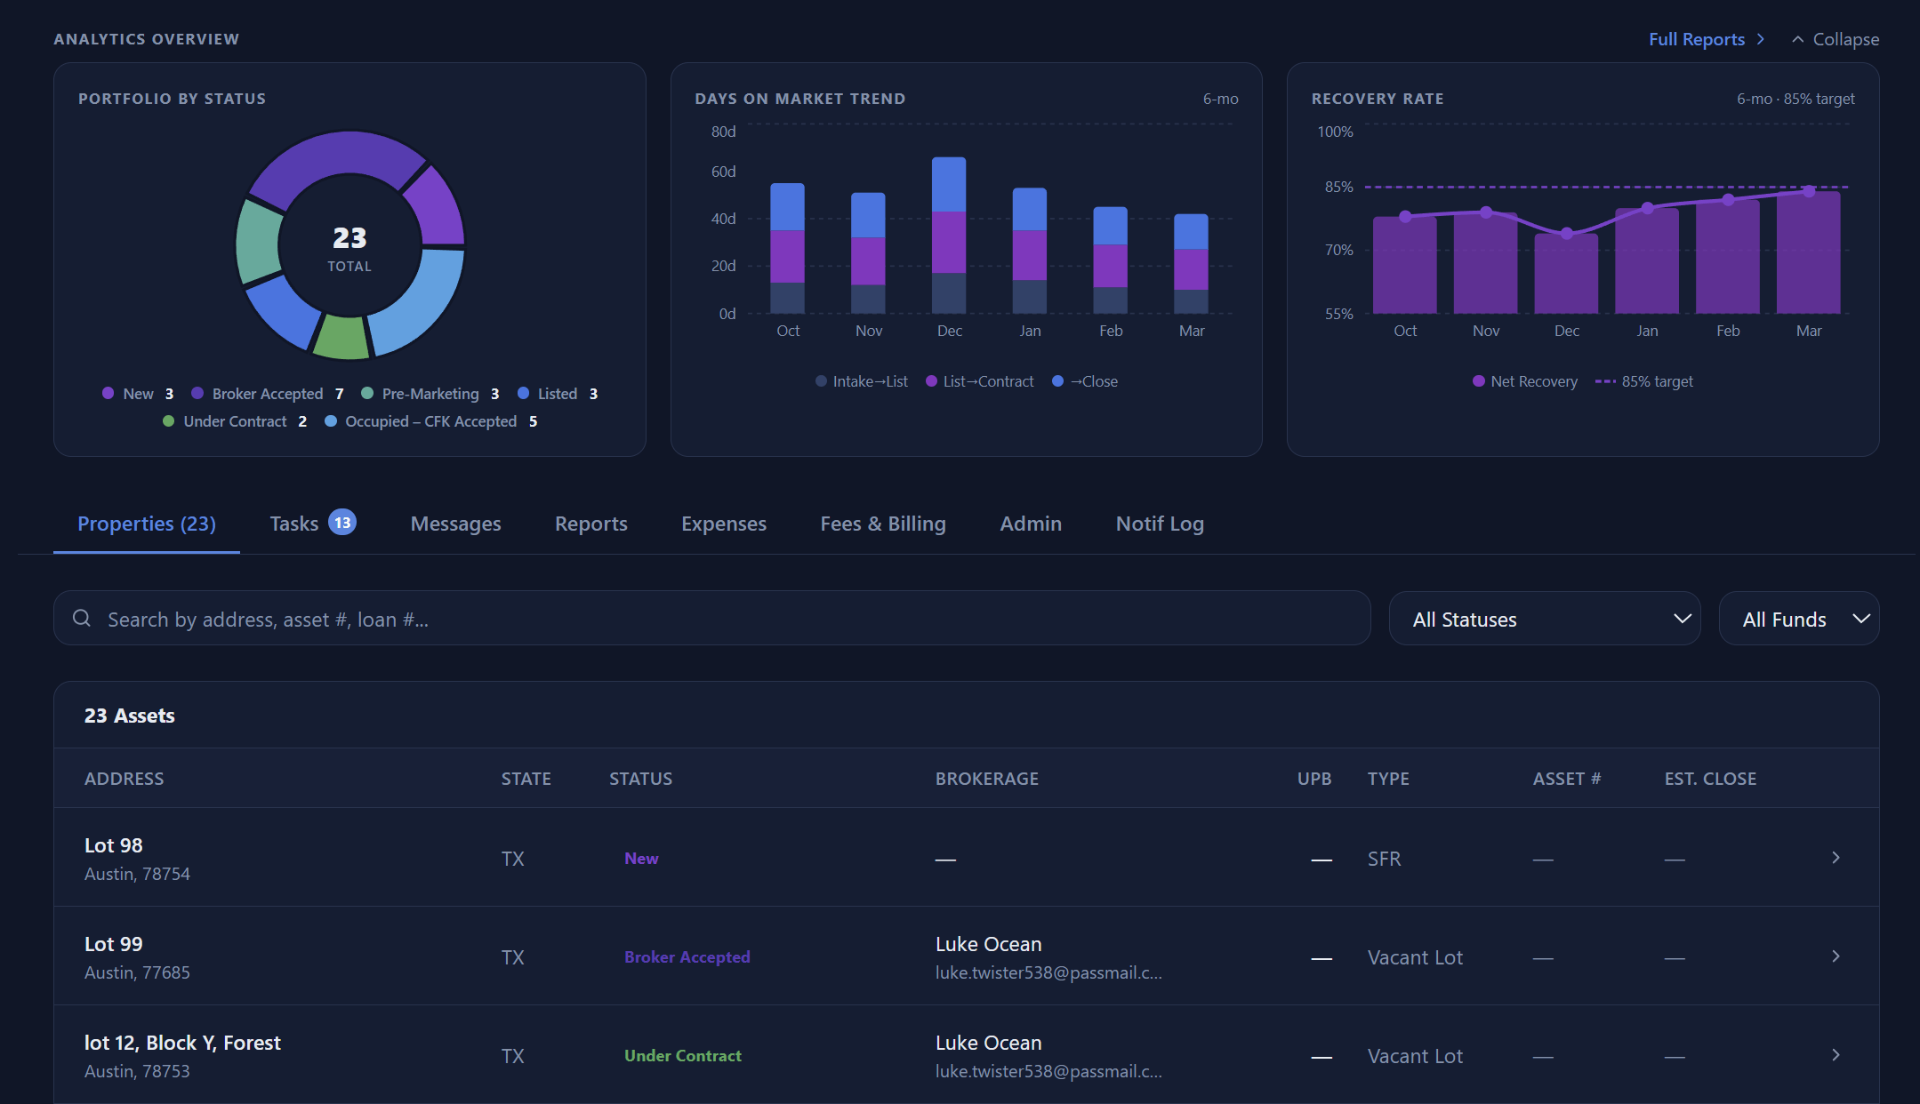Open the All Funds dropdown
The height and width of the screenshot is (1104, 1920).
pyautogui.click(x=1798, y=619)
